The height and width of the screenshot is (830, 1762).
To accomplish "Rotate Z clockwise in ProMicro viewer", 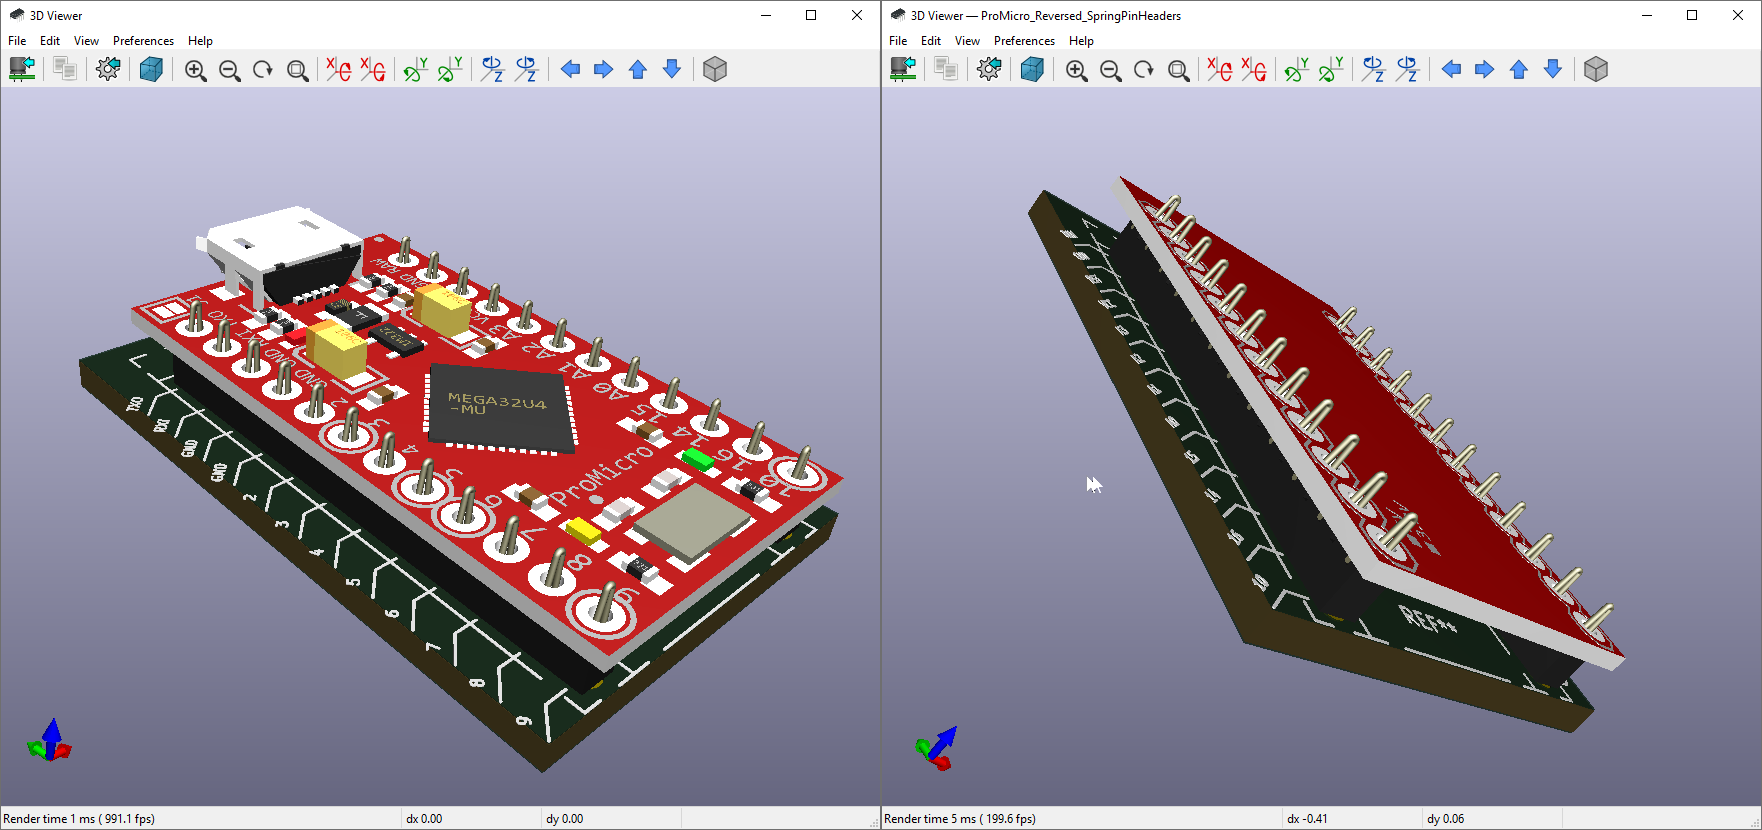I will click(1373, 69).
